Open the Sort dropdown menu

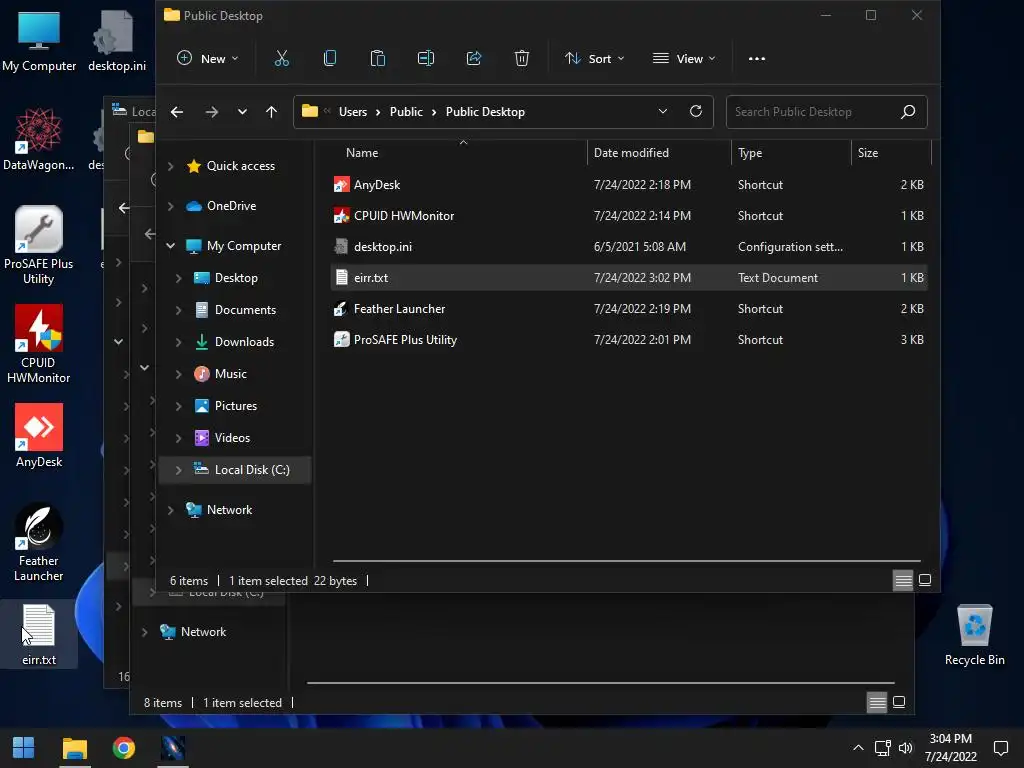point(594,59)
